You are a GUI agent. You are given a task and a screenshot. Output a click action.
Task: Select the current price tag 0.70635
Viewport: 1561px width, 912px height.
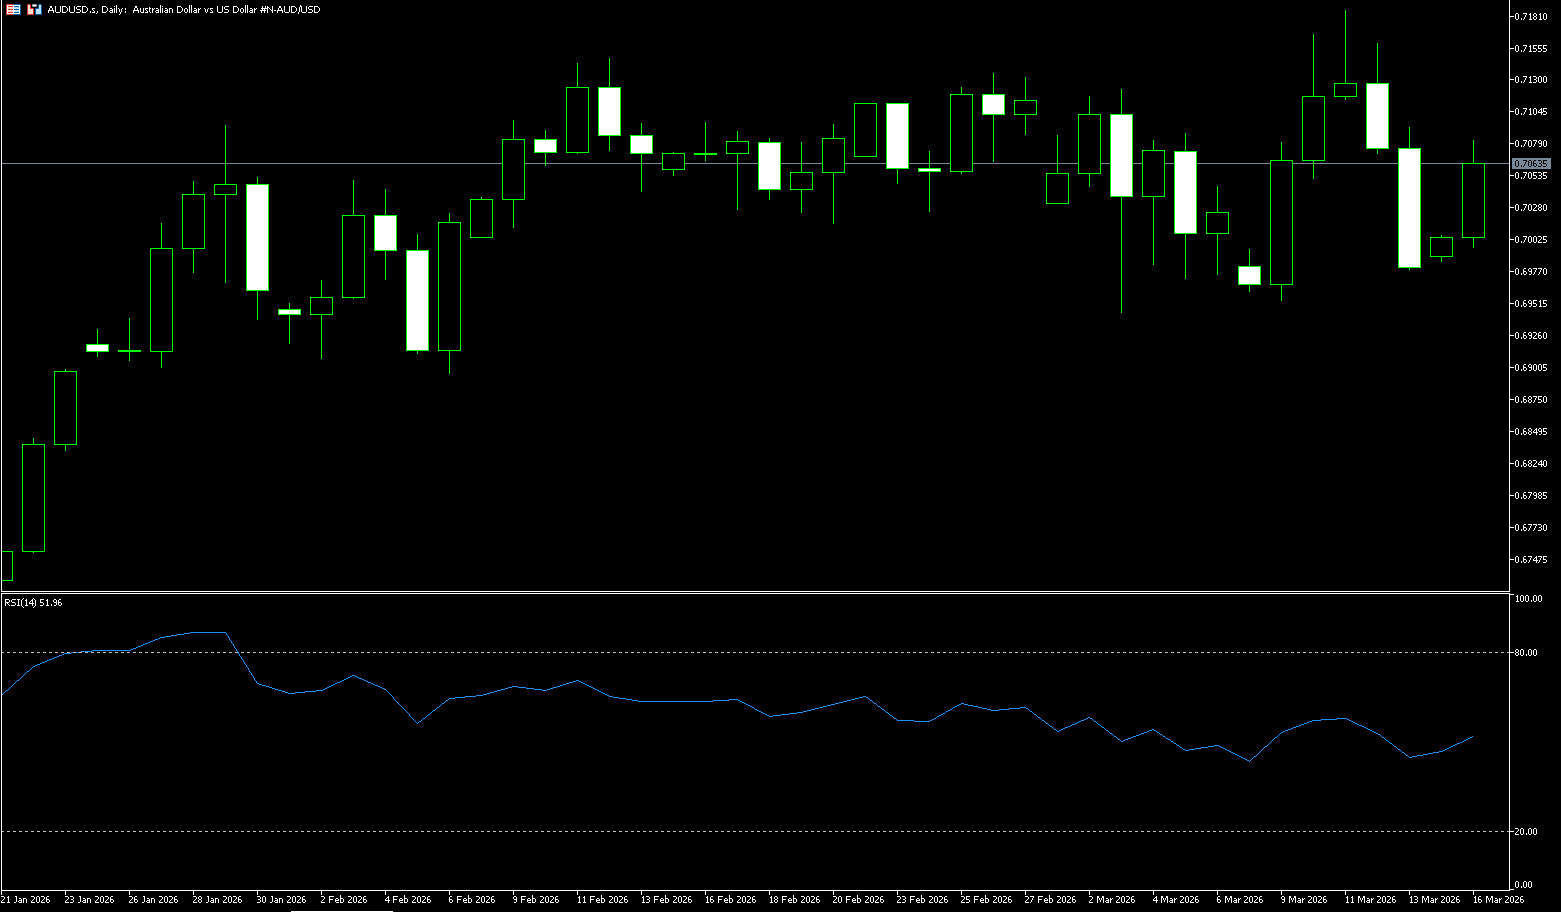[x=1531, y=163]
